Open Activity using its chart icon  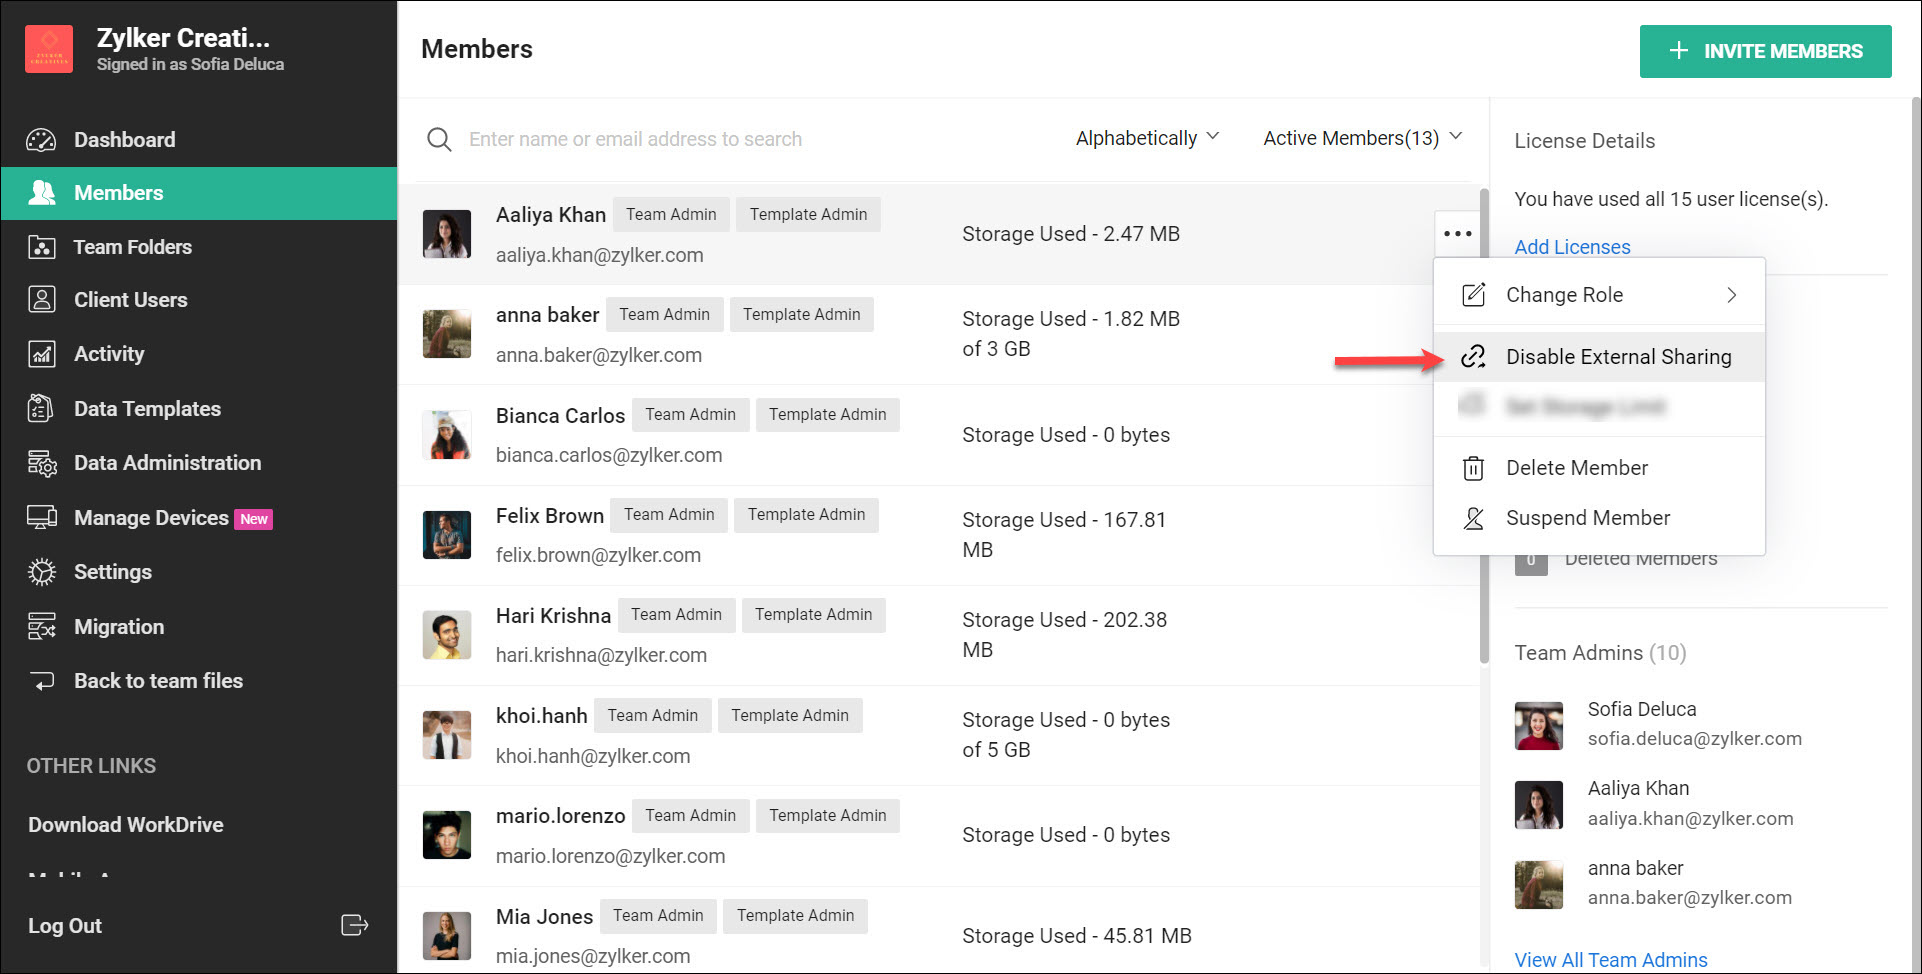click(x=41, y=353)
